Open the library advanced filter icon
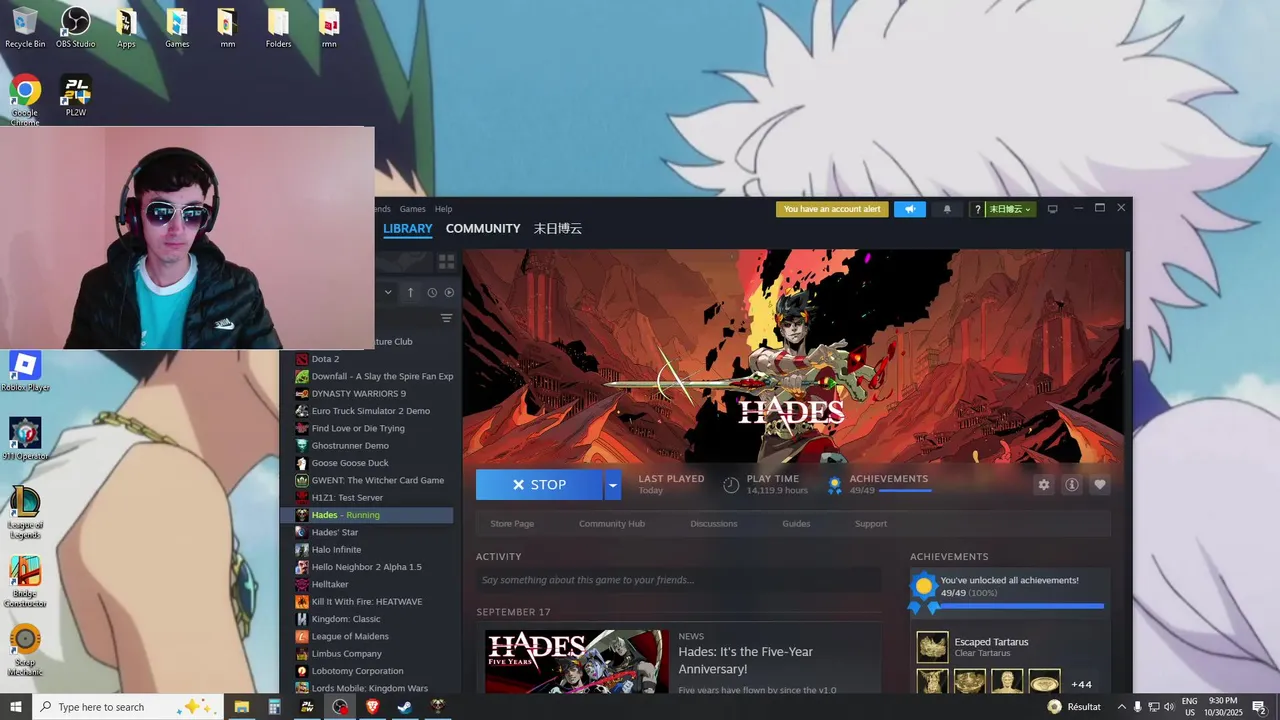Viewport: 1280px width, 720px height. (447, 318)
